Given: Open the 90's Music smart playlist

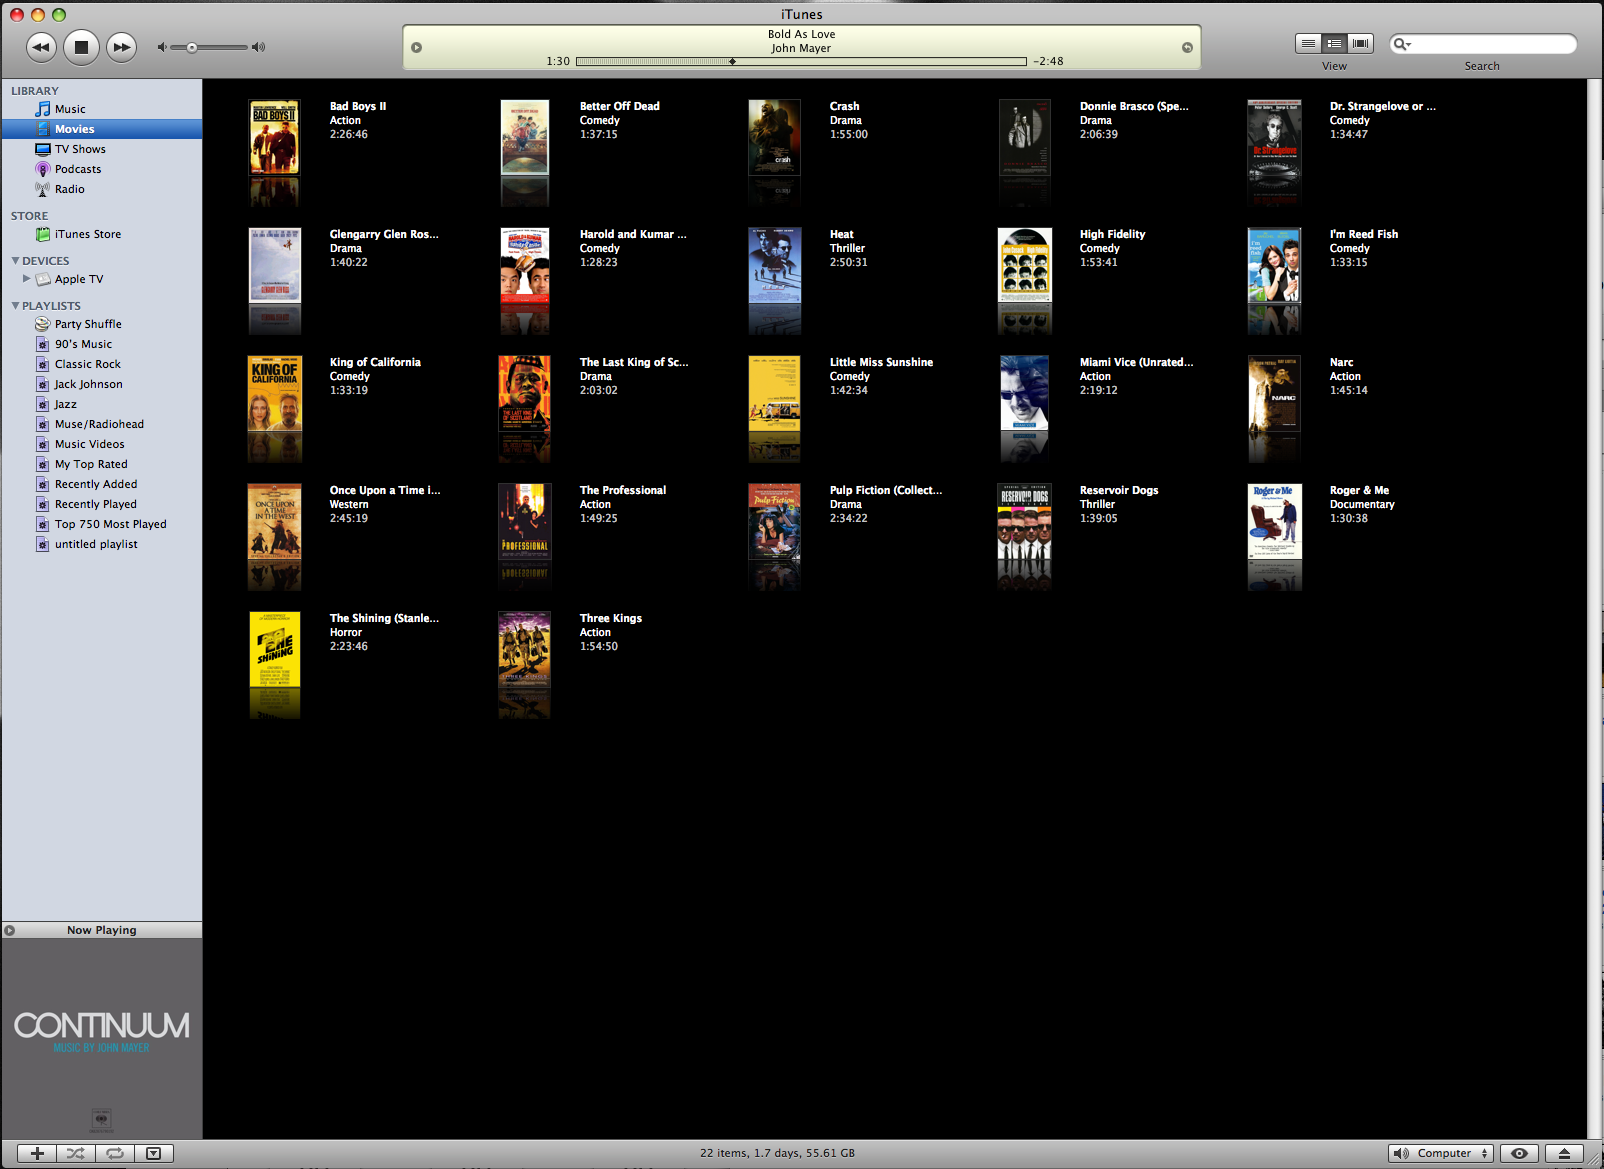Looking at the screenshot, I should coord(83,344).
